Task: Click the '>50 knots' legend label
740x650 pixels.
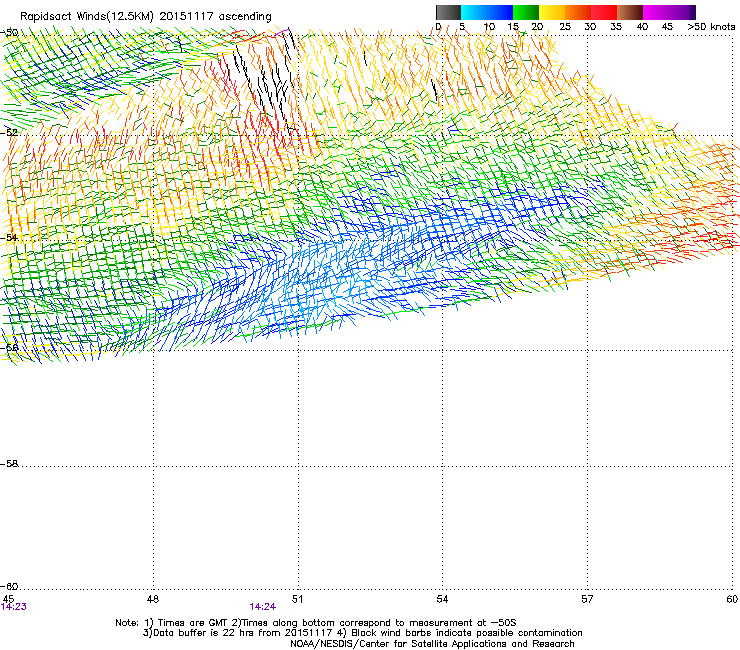Action: click(x=711, y=26)
